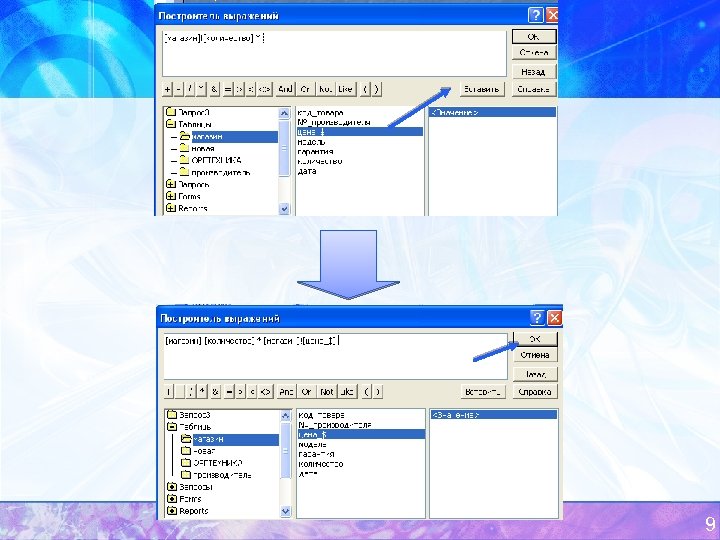Click the Not operator button in the upper dialog
Image resolution: width=720 pixels, height=540 pixels.
tap(325, 89)
